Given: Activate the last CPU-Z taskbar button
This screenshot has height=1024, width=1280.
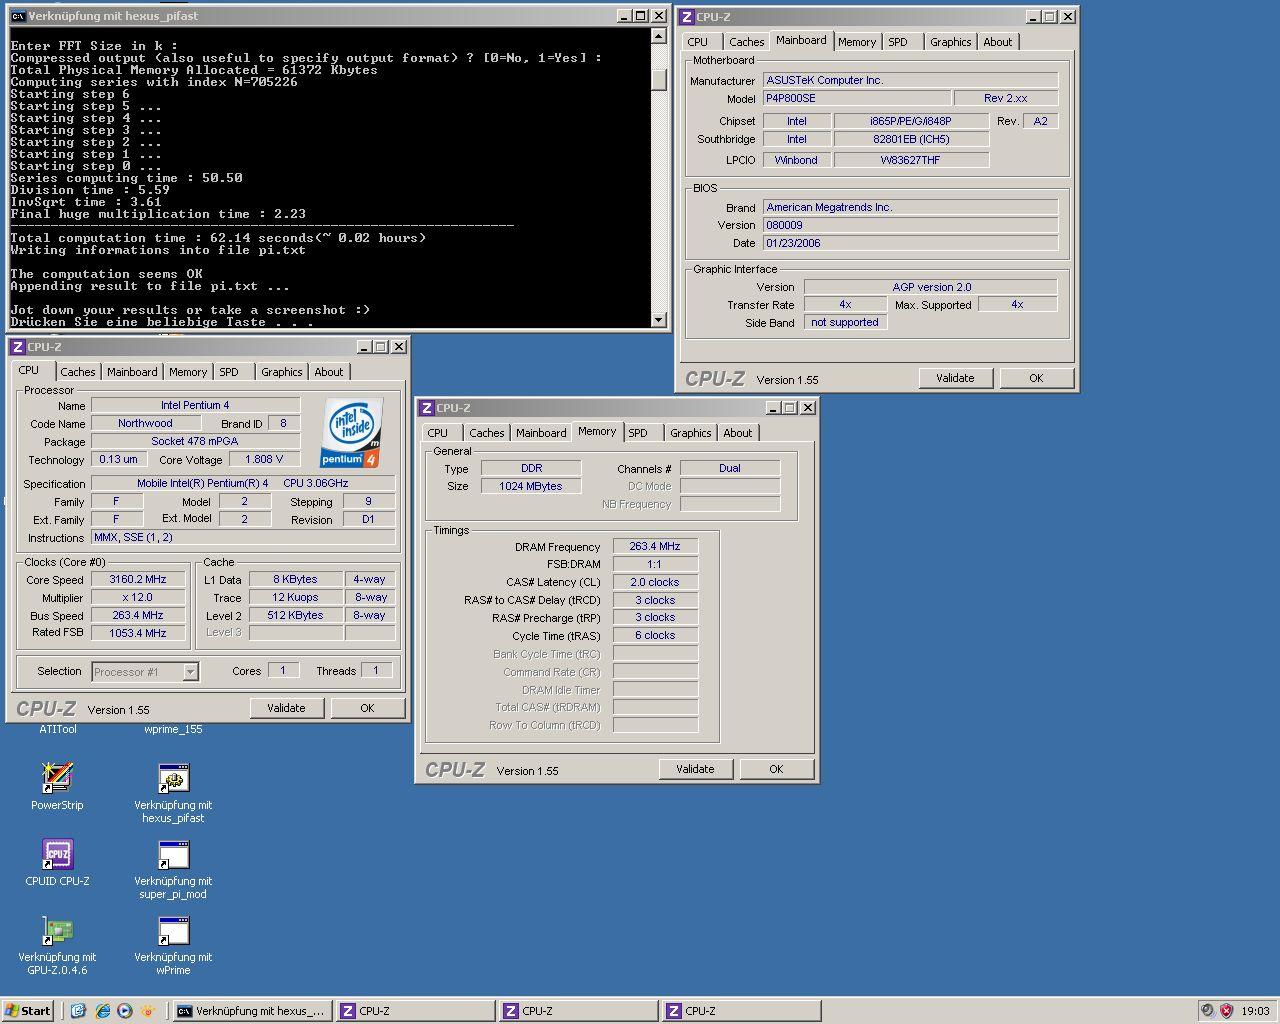Looking at the screenshot, I should tap(741, 1011).
